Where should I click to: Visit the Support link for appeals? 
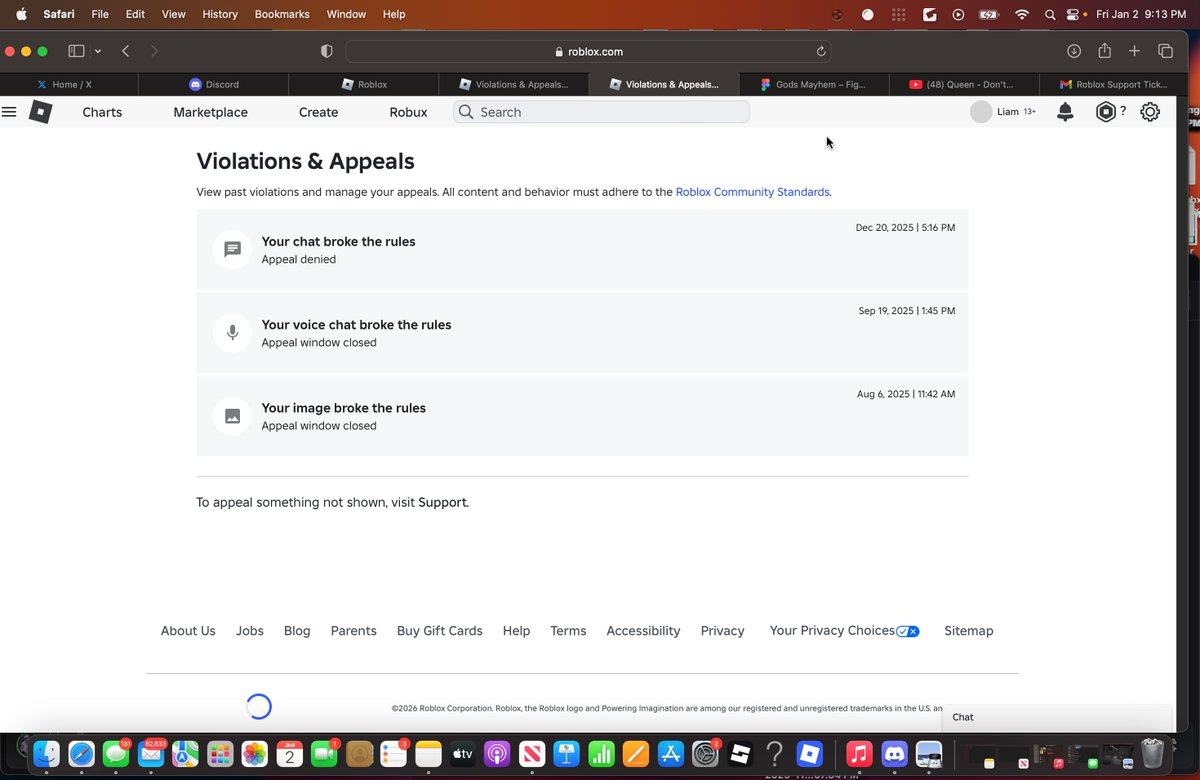pyautogui.click(x=442, y=502)
